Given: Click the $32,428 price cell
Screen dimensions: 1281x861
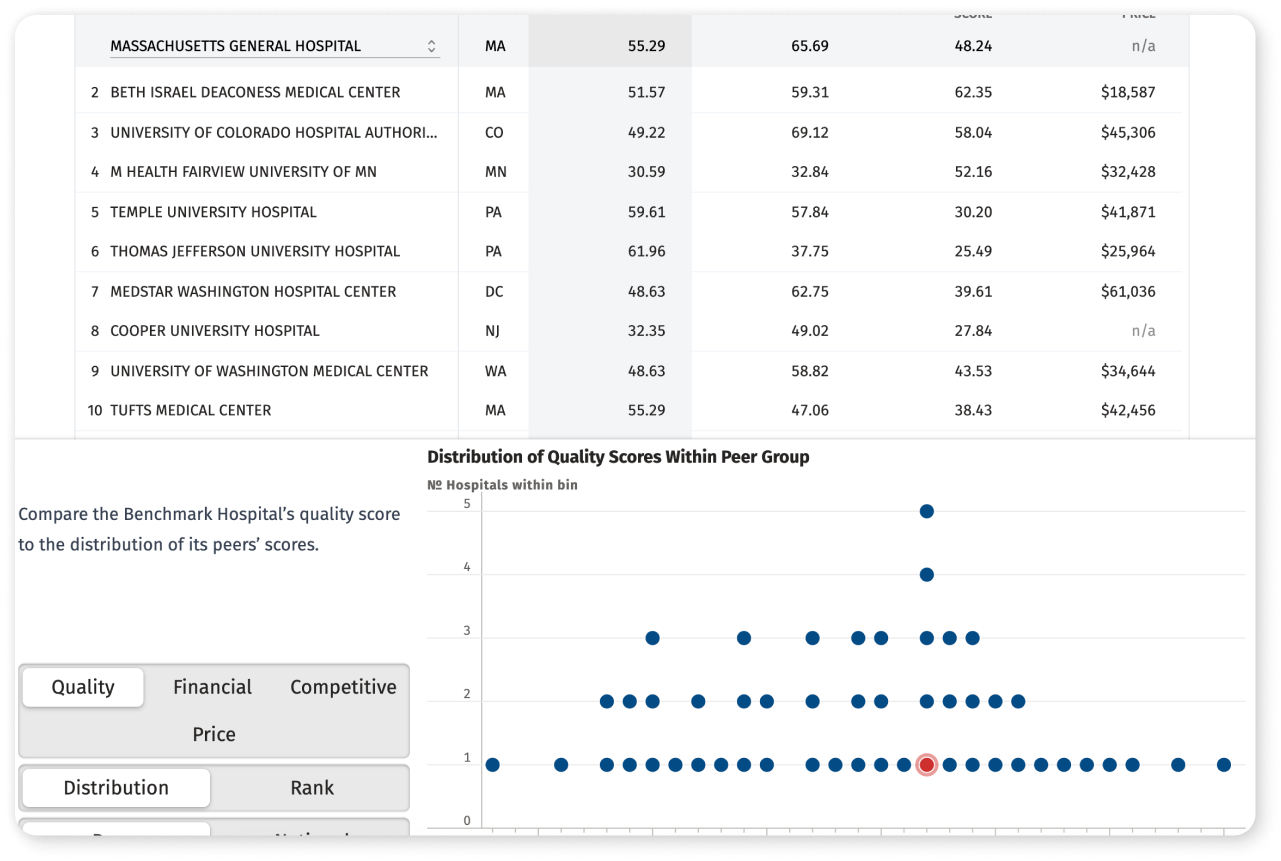Looking at the screenshot, I should point(1128,172).
